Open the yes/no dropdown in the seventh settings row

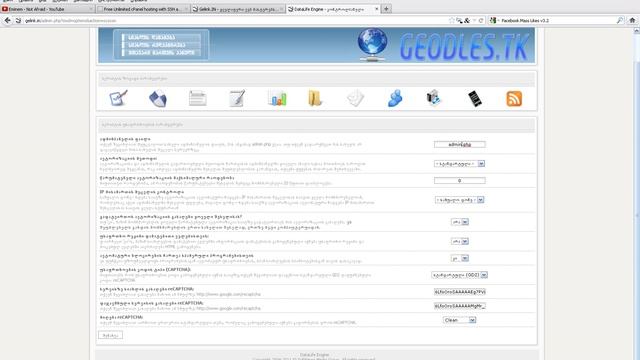pos(460,258)
